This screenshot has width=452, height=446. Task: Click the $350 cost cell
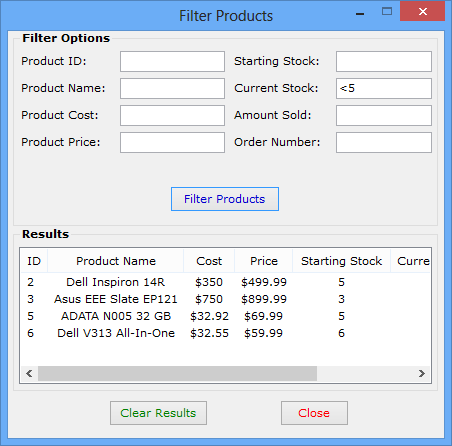(x=209, y=282)
